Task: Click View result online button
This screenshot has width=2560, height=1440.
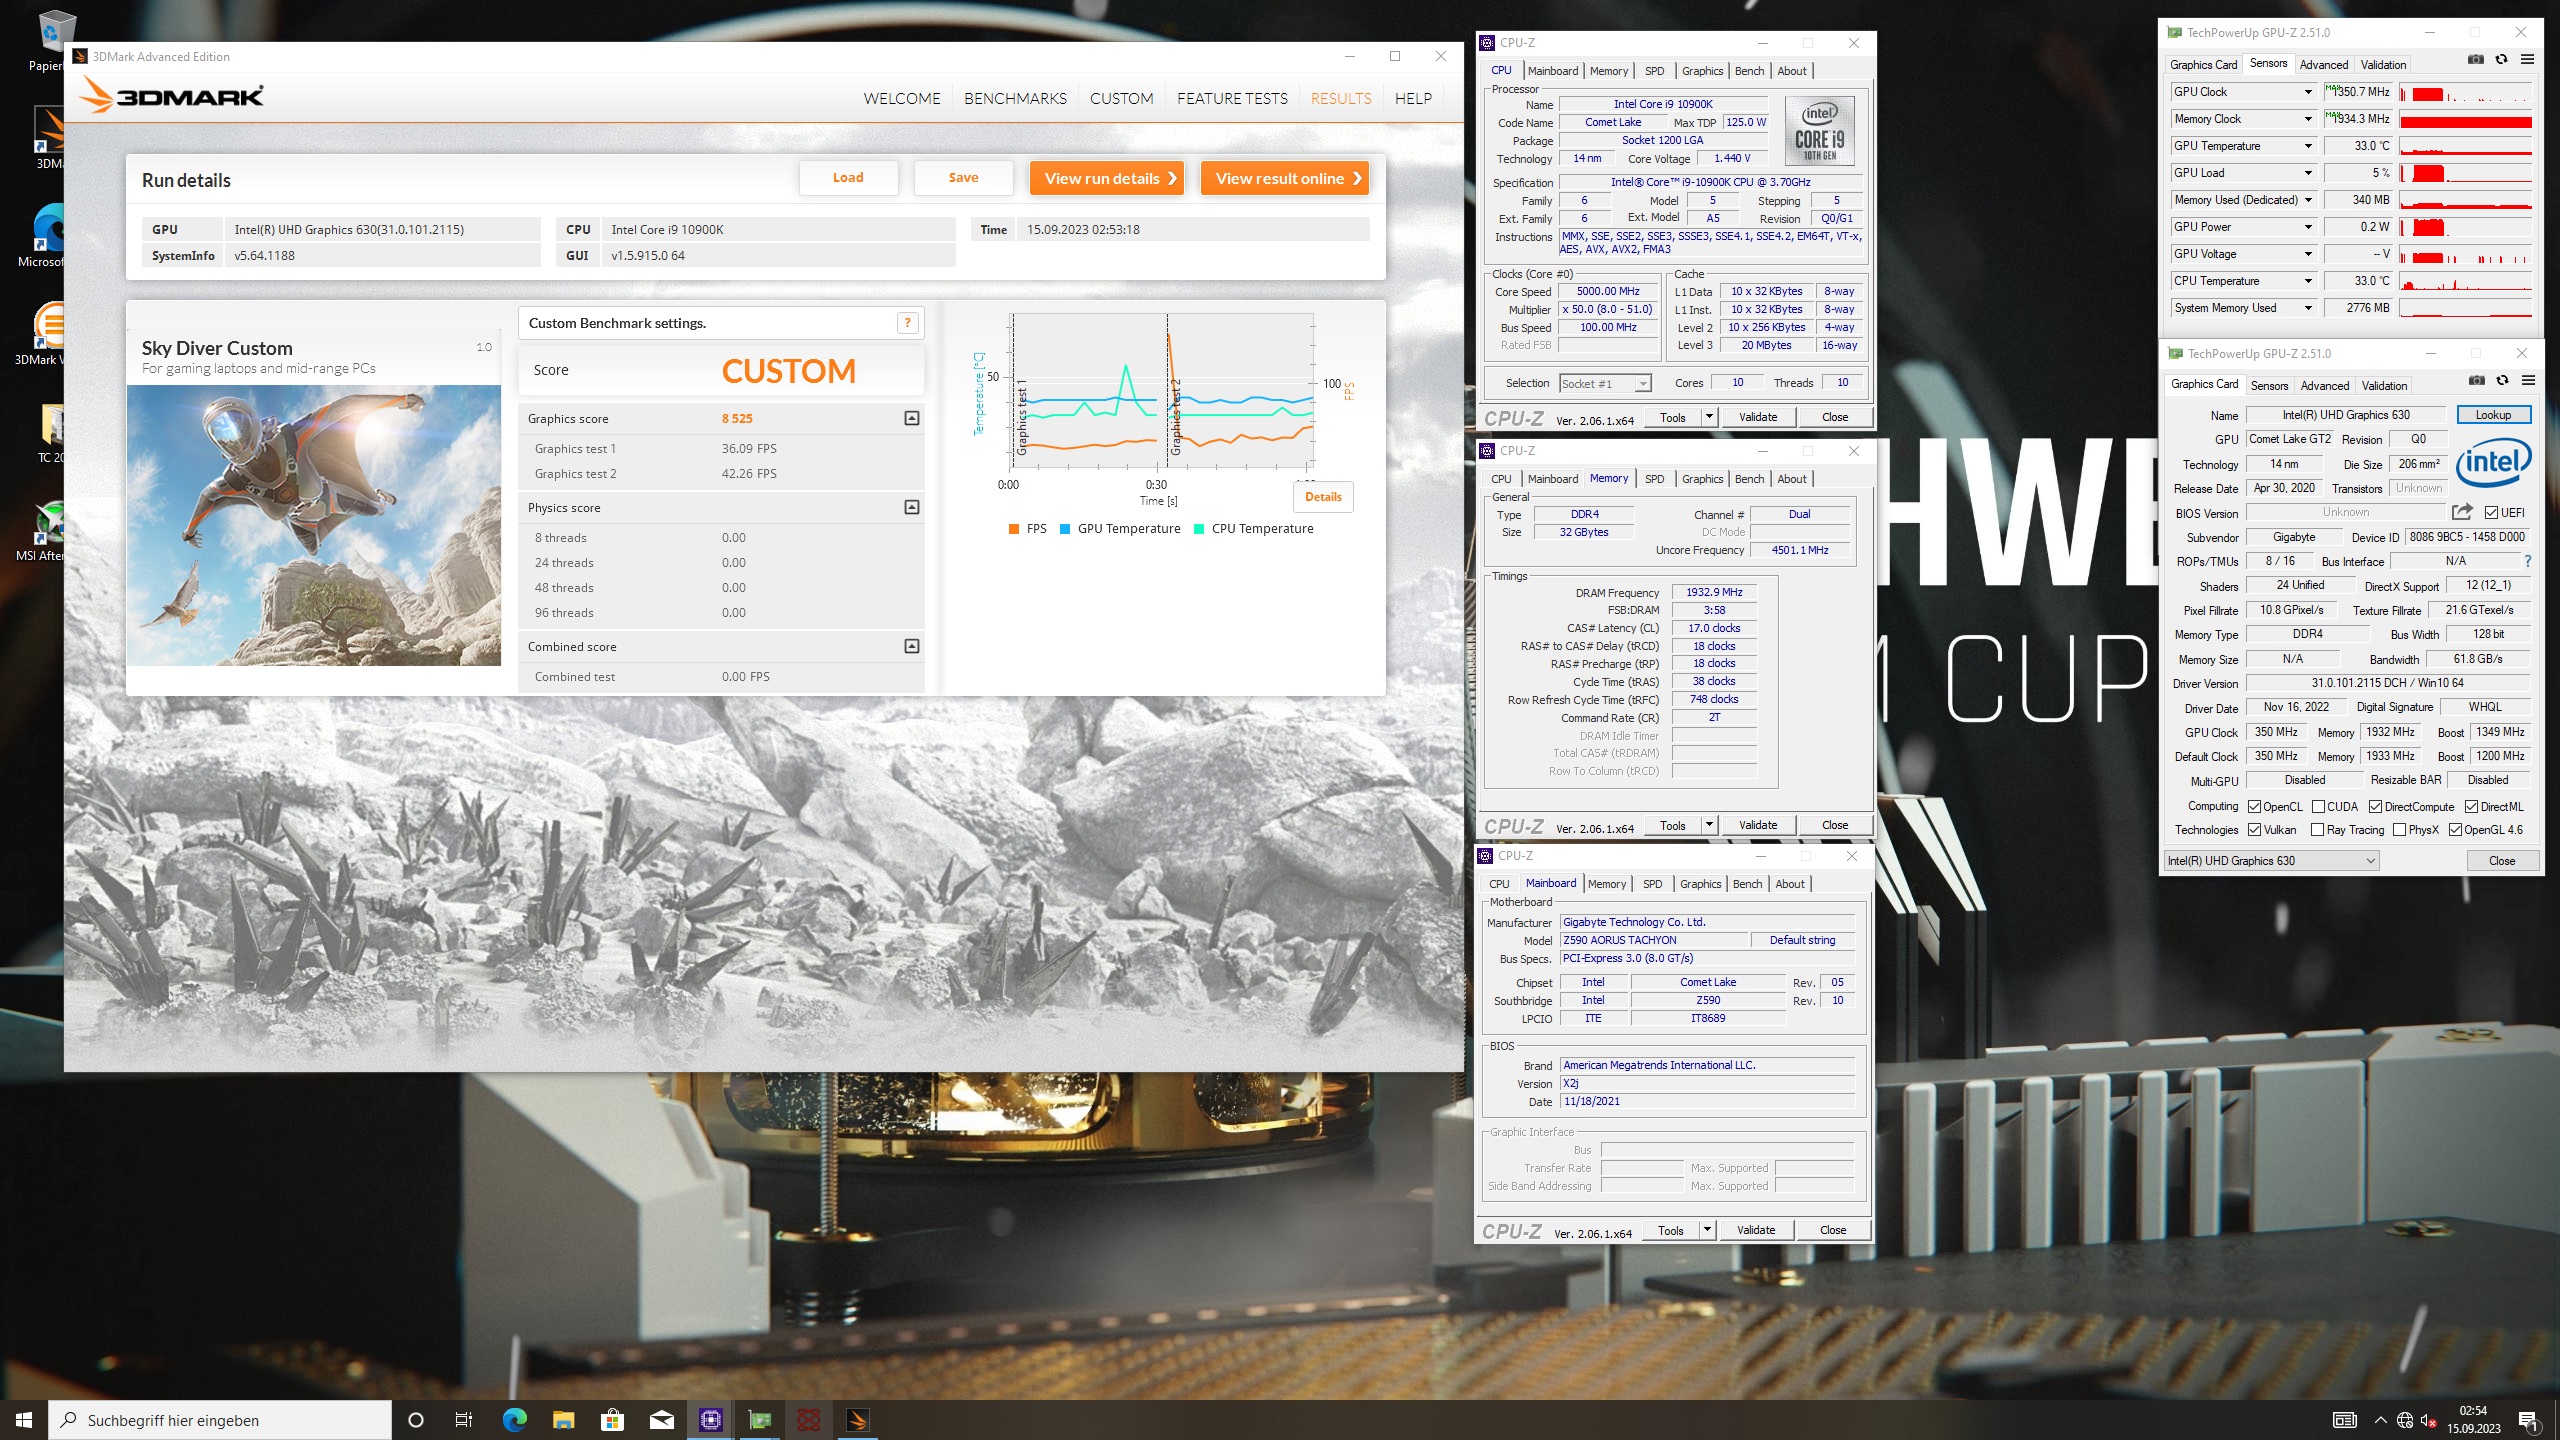Action: click(1284, 178)
